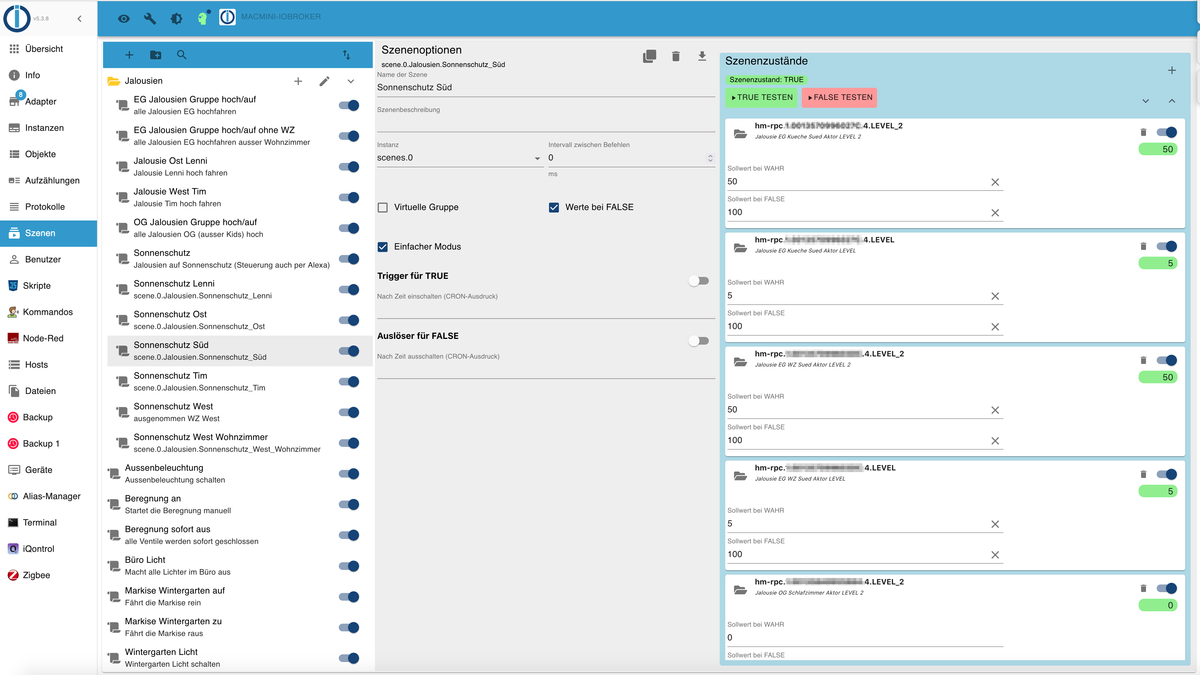
Task: Collapse the Jalousien folder chevron
Action: (x=351, y=81)
